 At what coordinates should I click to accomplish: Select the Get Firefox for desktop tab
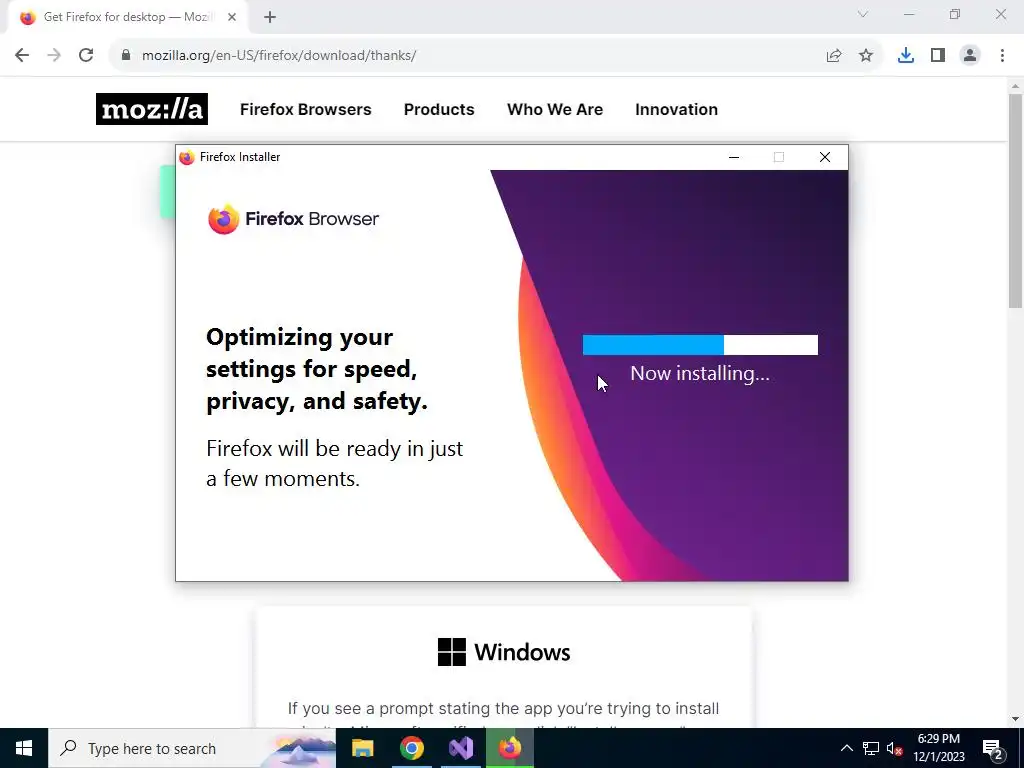[x=127, y=17]
